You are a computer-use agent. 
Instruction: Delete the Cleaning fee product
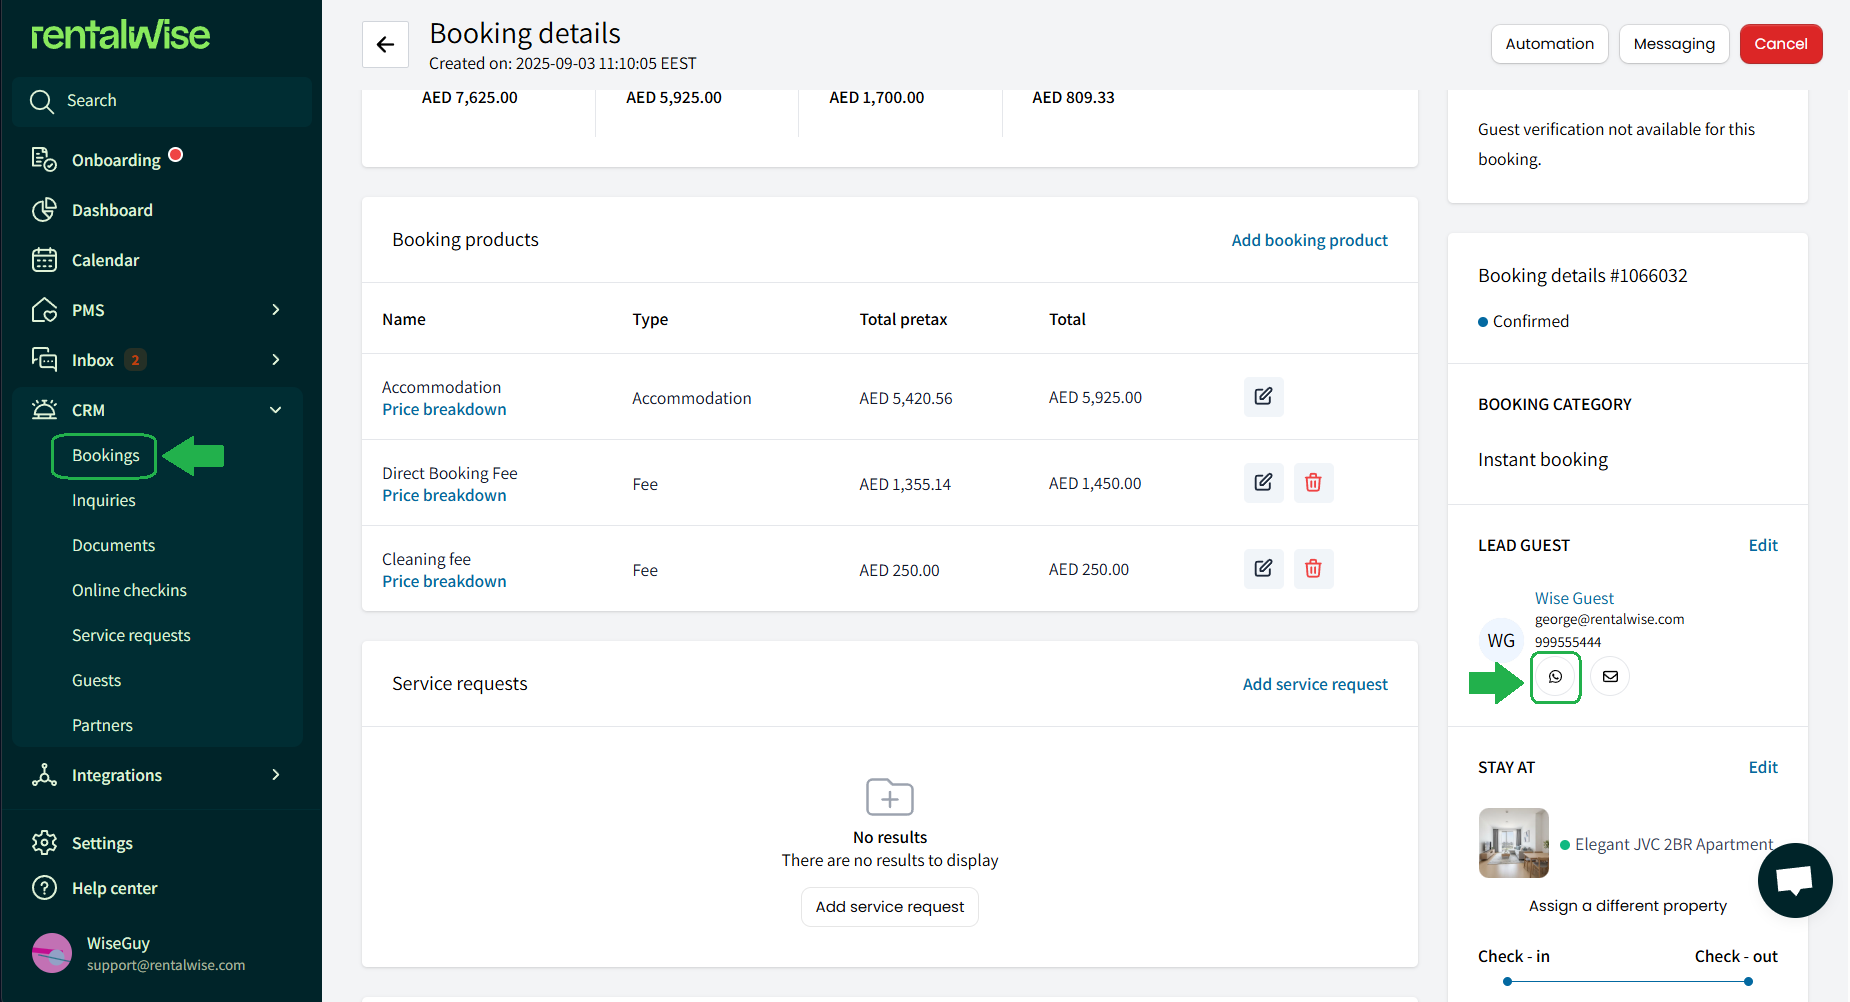pos(1313,569)
